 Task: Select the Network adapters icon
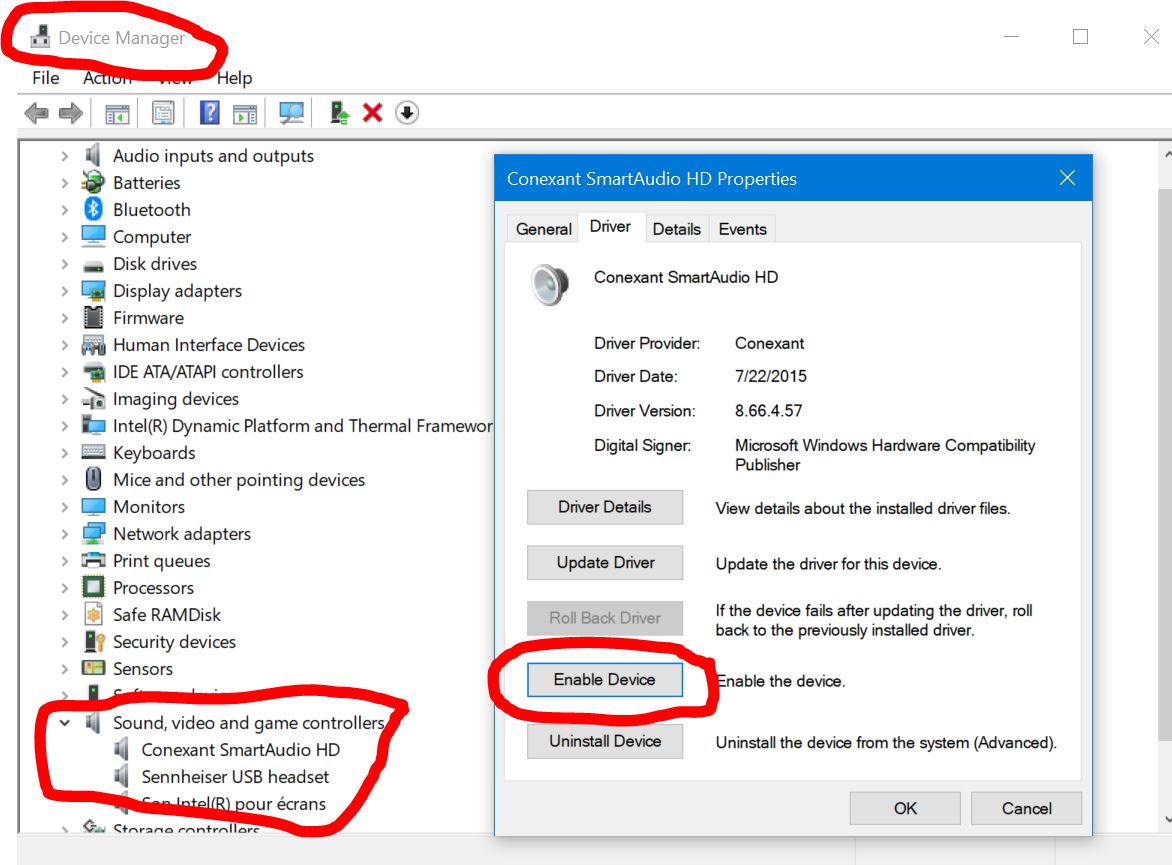tap(93, 533)
